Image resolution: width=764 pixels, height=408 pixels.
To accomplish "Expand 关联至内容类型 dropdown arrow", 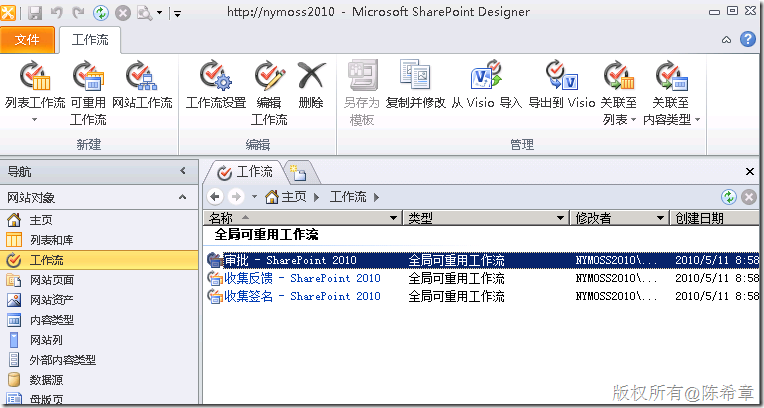I will click(x=697, y=120).
